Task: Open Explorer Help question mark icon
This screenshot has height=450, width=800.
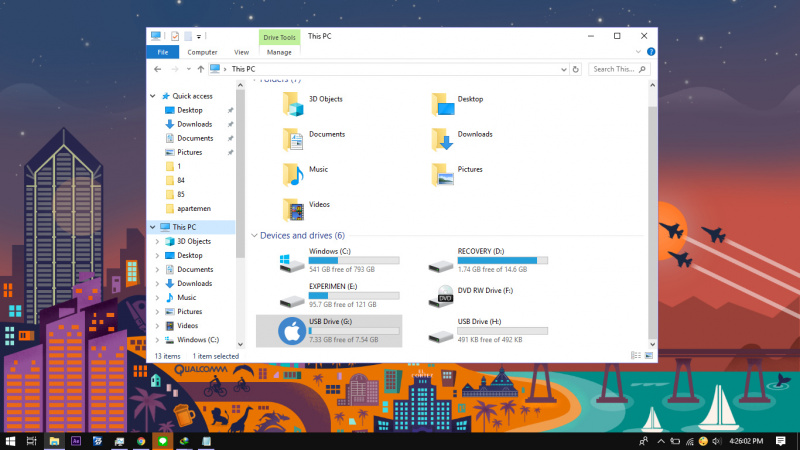Action: pos(651,52)
